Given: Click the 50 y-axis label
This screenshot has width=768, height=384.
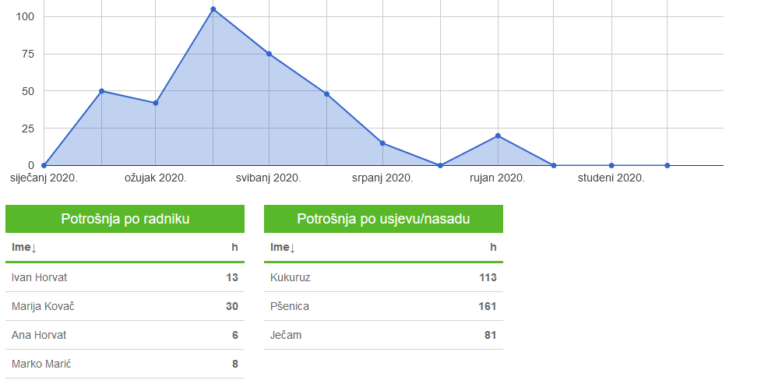Looking at the screenshot, I should pyautogui.click(x=28, y=91).
